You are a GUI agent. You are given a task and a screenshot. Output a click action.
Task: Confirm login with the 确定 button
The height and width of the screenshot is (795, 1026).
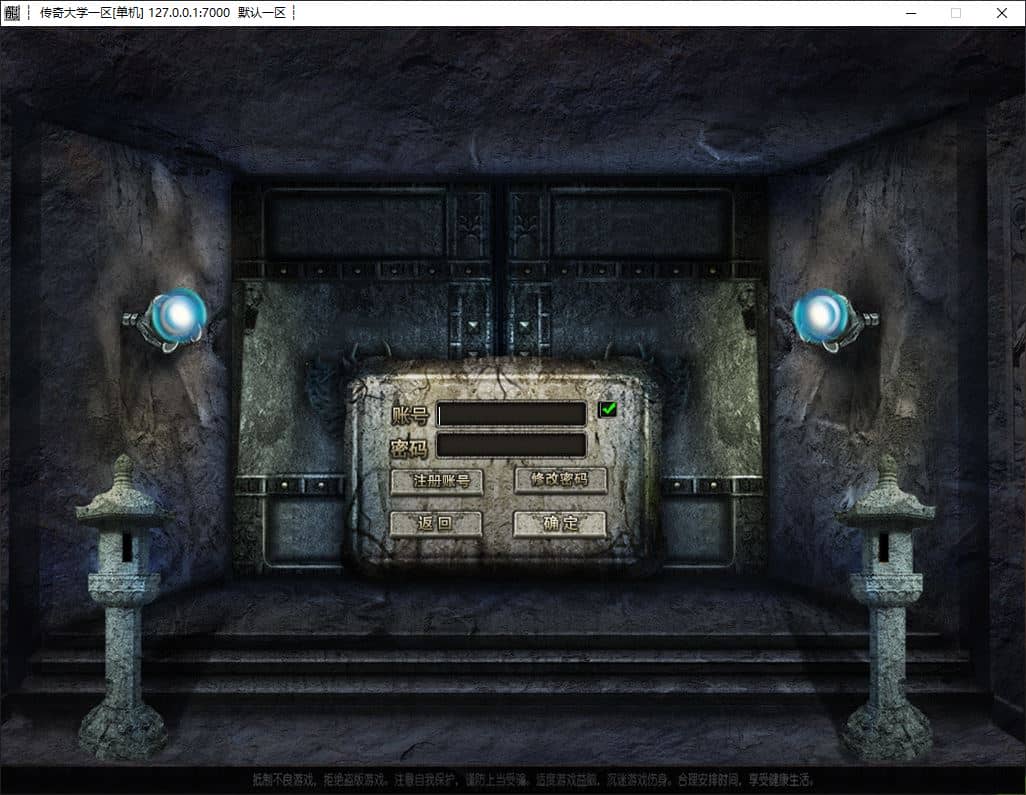pyautogui.click(x=559, y=523)
